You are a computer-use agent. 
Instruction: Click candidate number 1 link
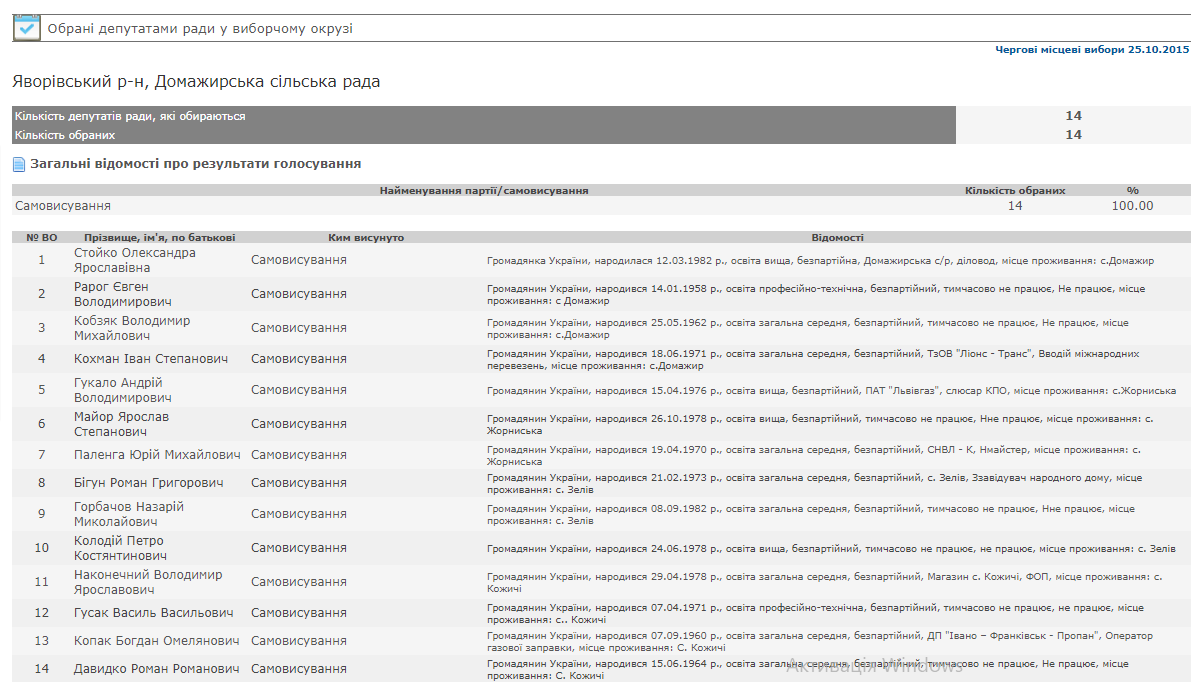coord(42,260)
